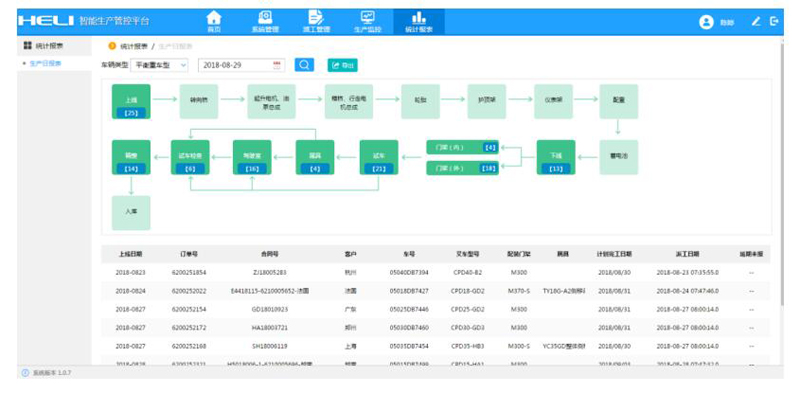The width and height of the screenshot is (800, 393).
Task: Click the user avatar icon in header
Action: coord(706,22)
